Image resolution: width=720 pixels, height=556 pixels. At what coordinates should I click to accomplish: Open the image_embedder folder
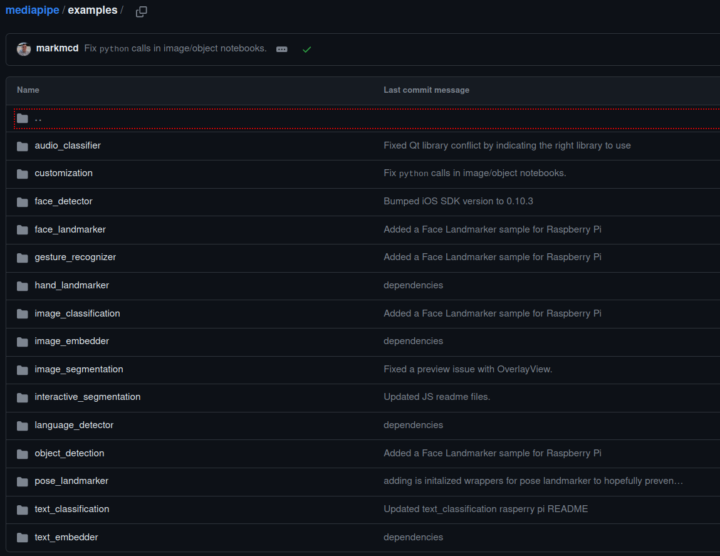tap(72, 341)
